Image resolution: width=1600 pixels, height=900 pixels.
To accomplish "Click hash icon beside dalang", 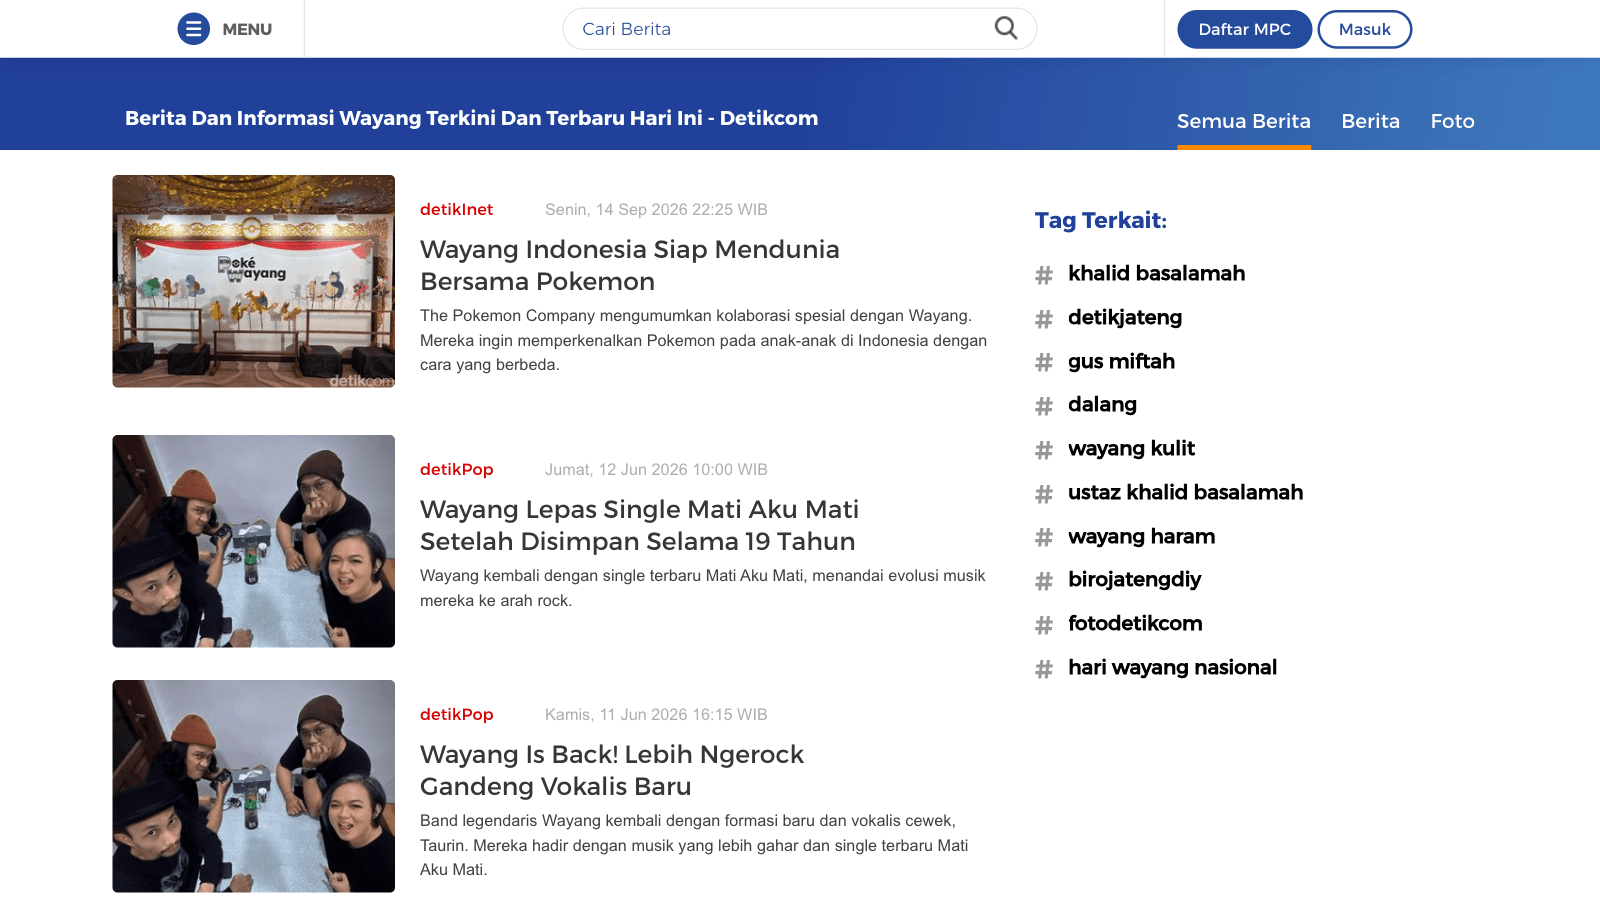I will [x=1044, y=406].
